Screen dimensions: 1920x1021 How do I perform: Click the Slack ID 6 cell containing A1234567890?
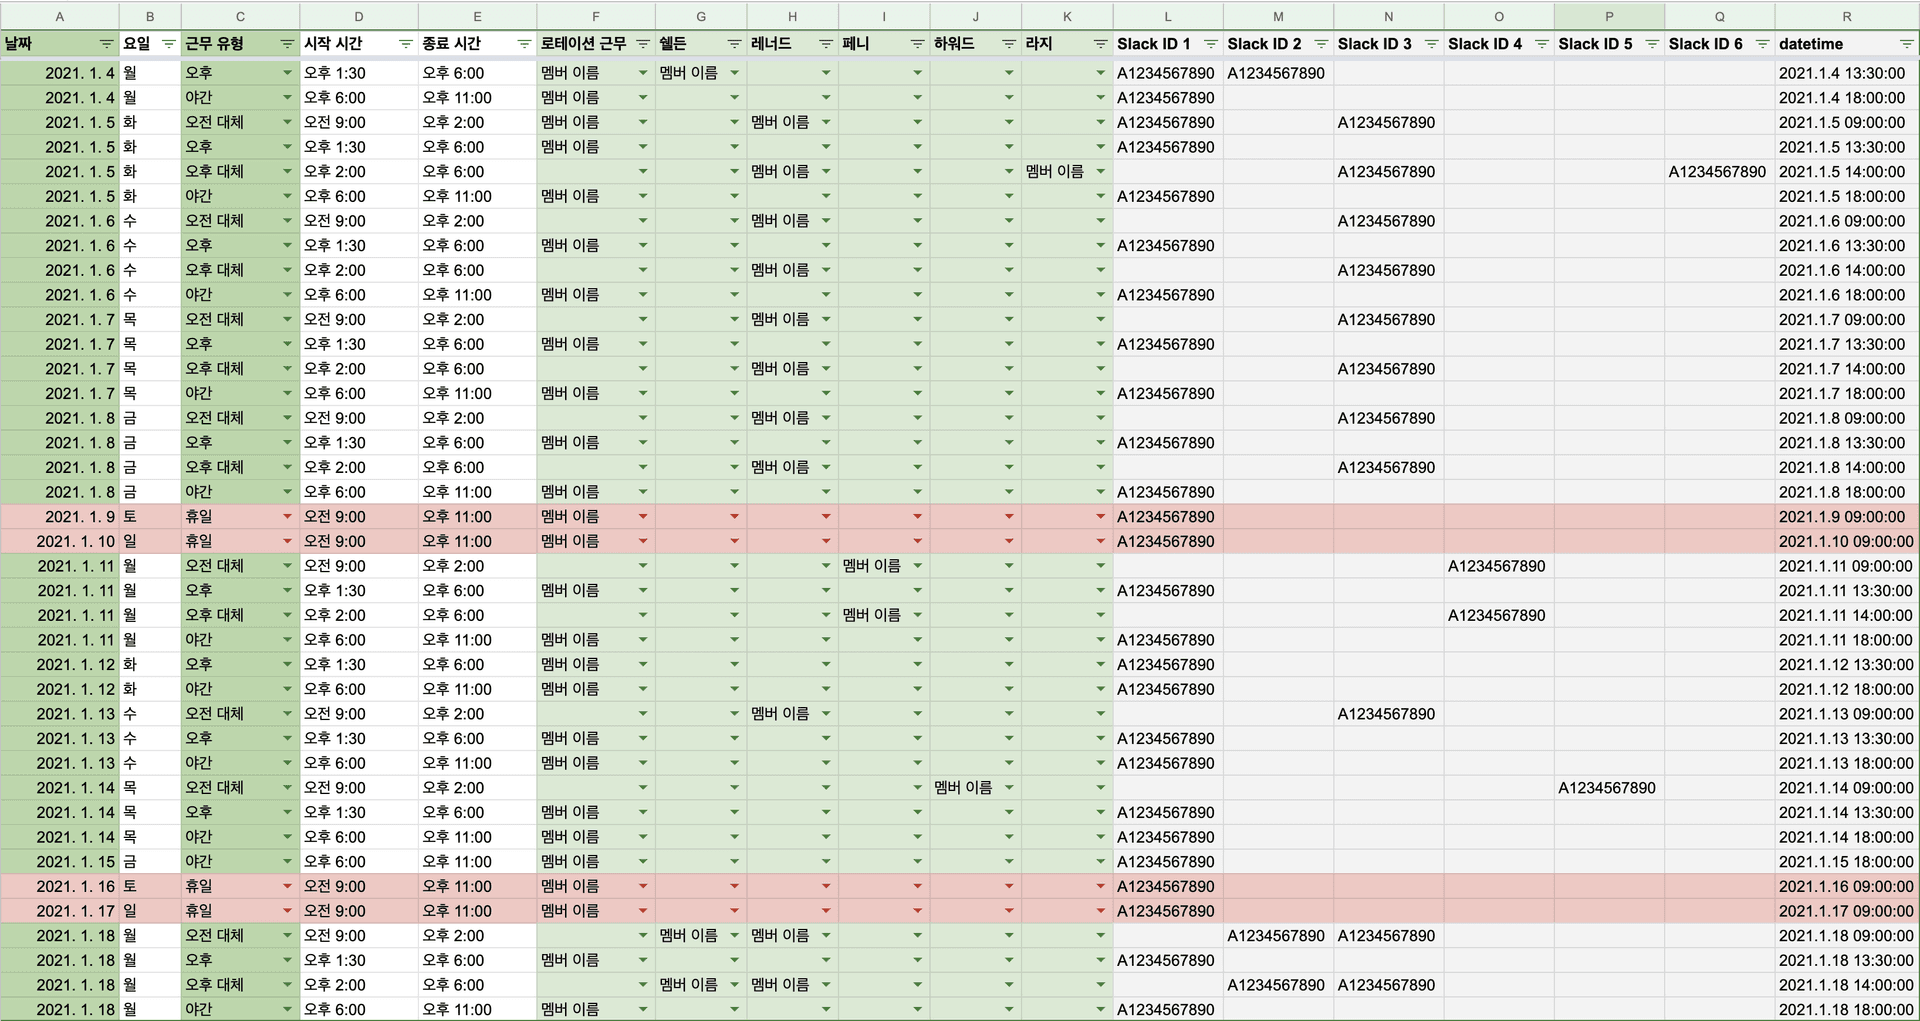pos(1717,172)
